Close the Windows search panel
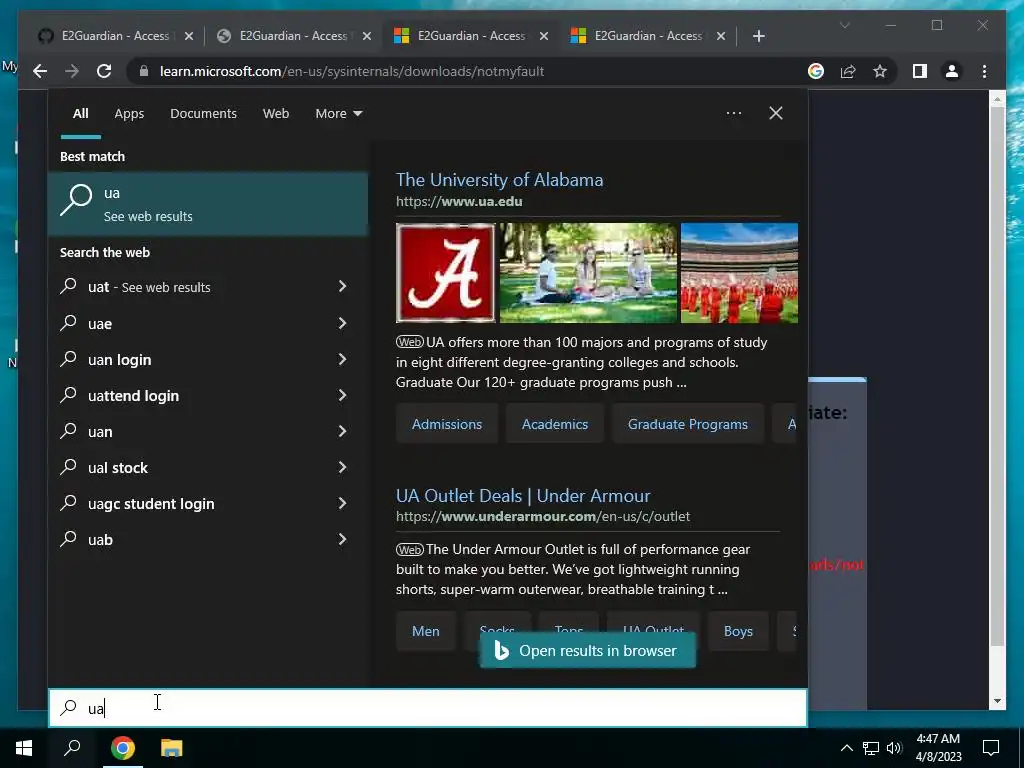Viewport: 1024px width, 768px height. 776,113
